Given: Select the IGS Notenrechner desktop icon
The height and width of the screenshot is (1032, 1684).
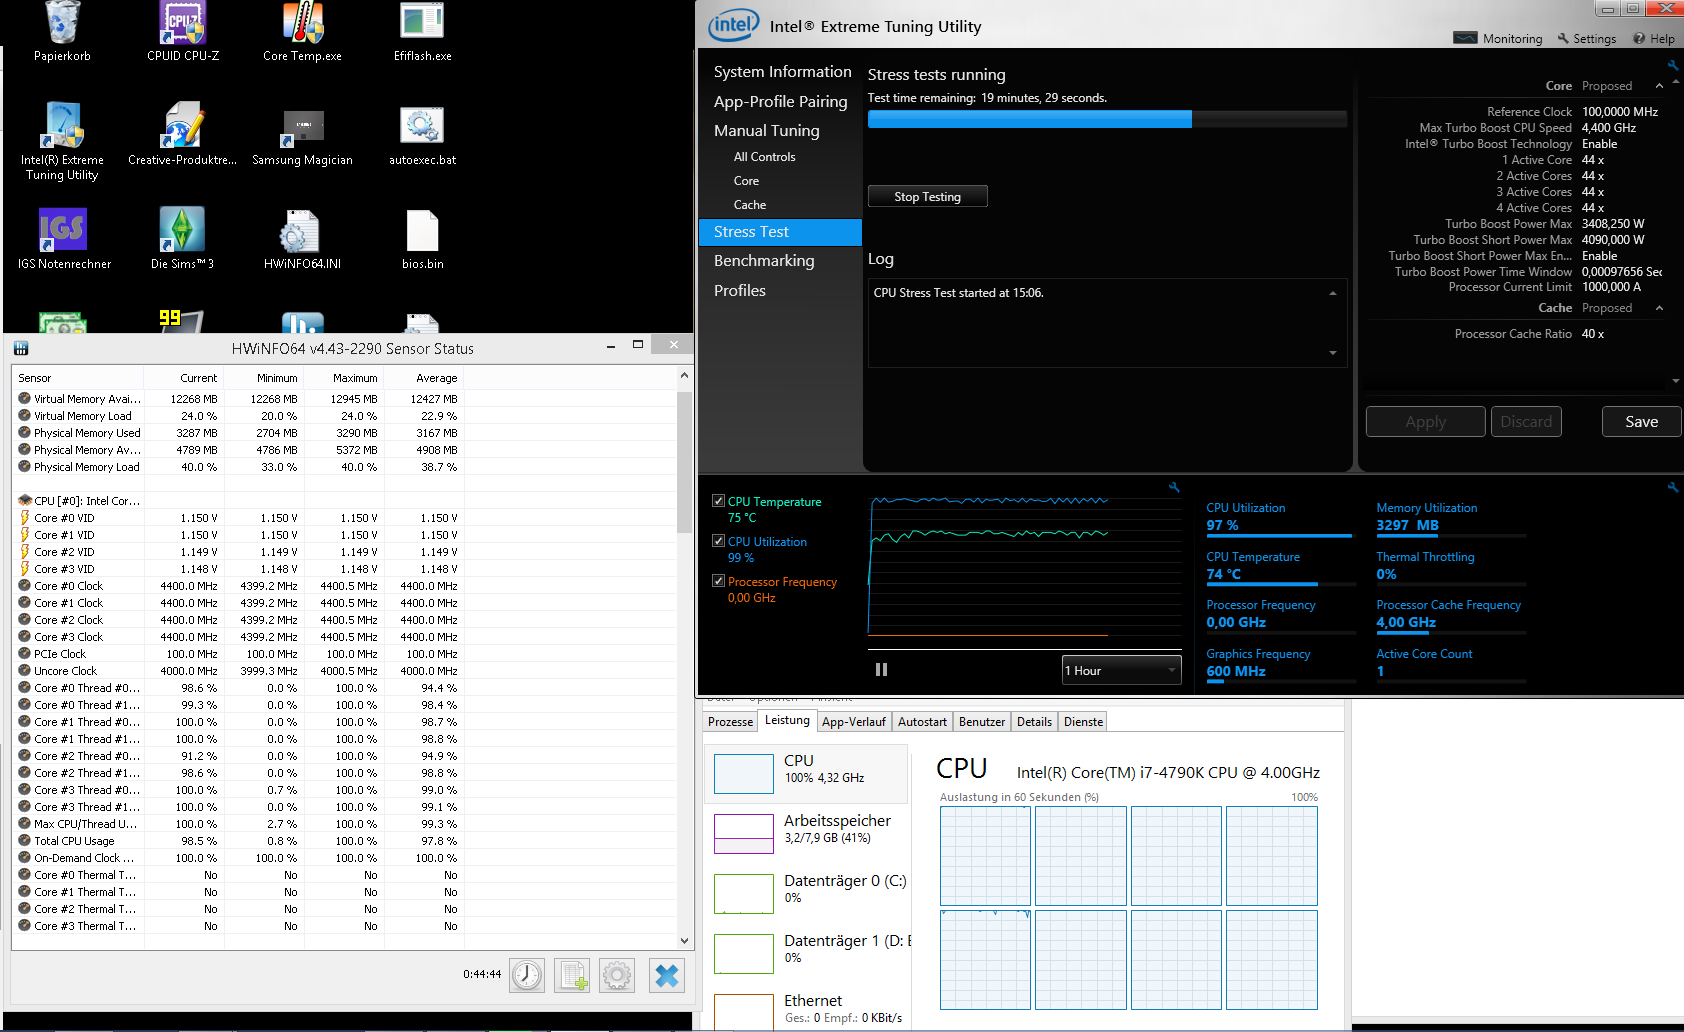Looking at the screenshot, I should (x=64, y=238).
